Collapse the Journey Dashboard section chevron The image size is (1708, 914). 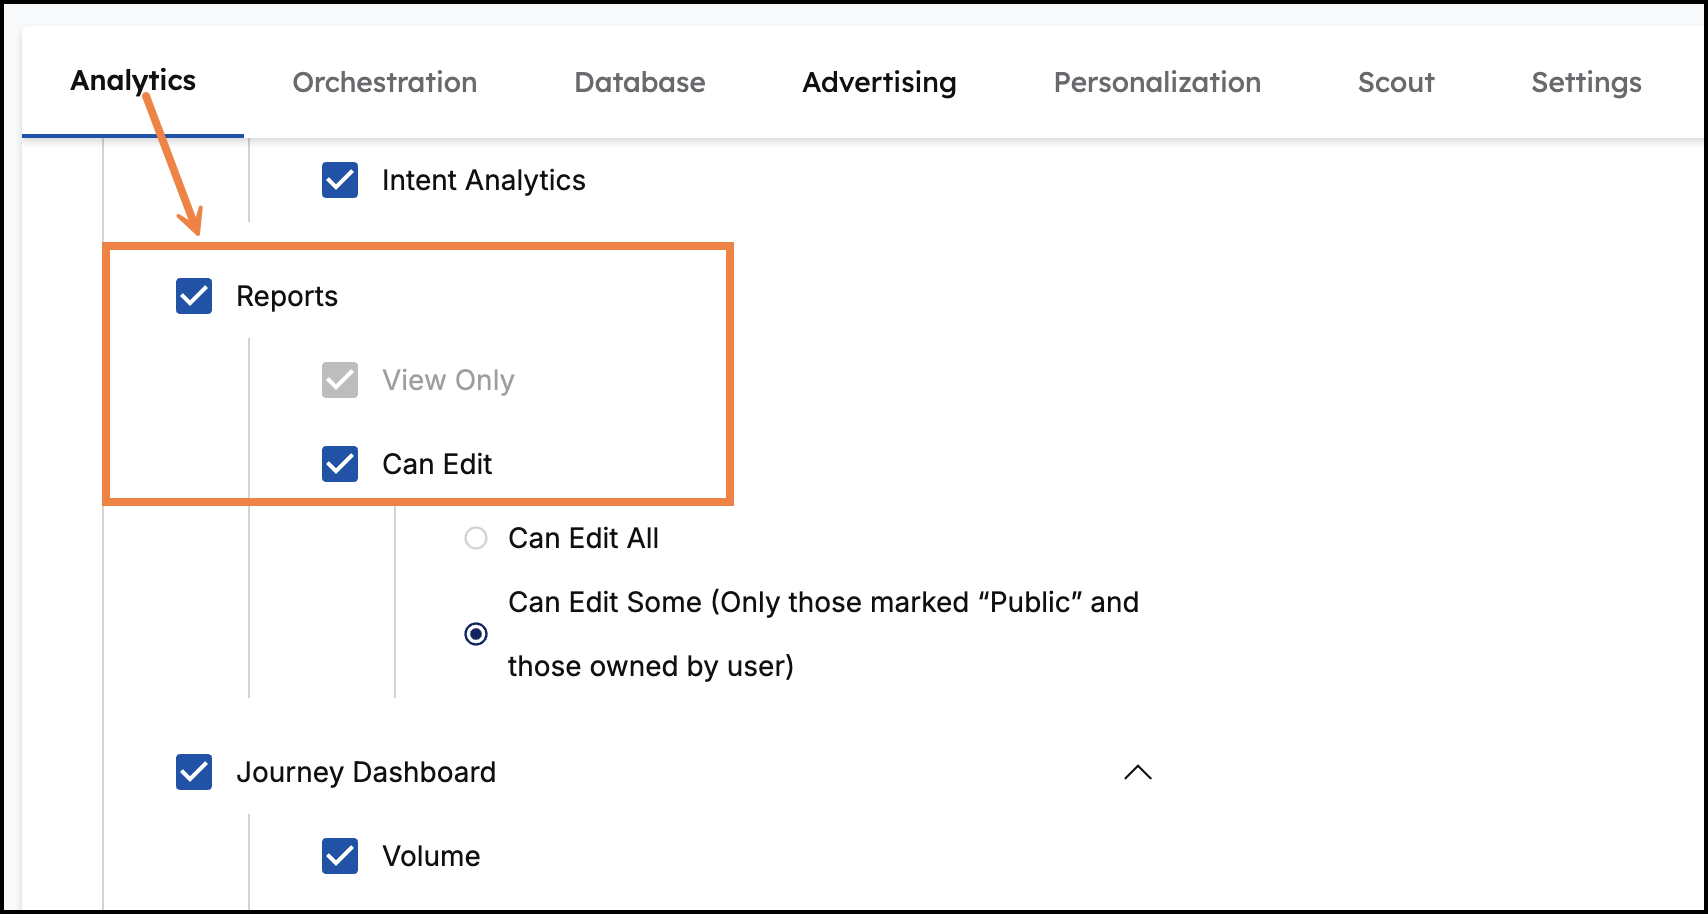(1138, 772)
